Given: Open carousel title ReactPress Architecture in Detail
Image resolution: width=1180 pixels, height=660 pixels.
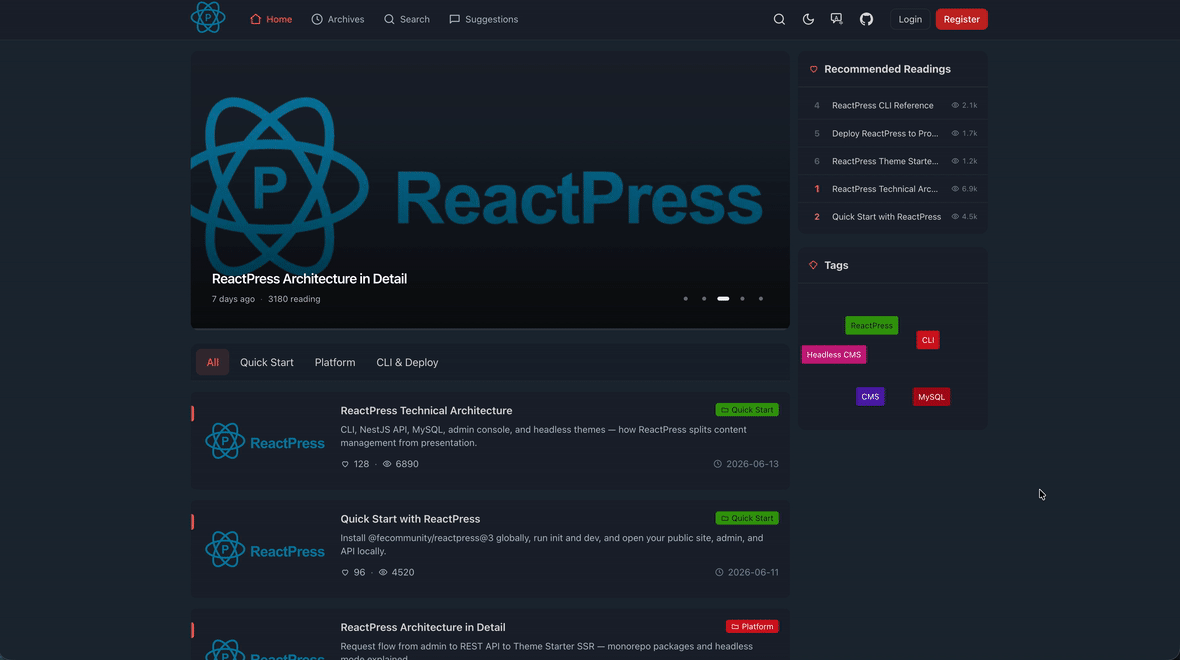Looking at the screenshot, I should (309, 278).
